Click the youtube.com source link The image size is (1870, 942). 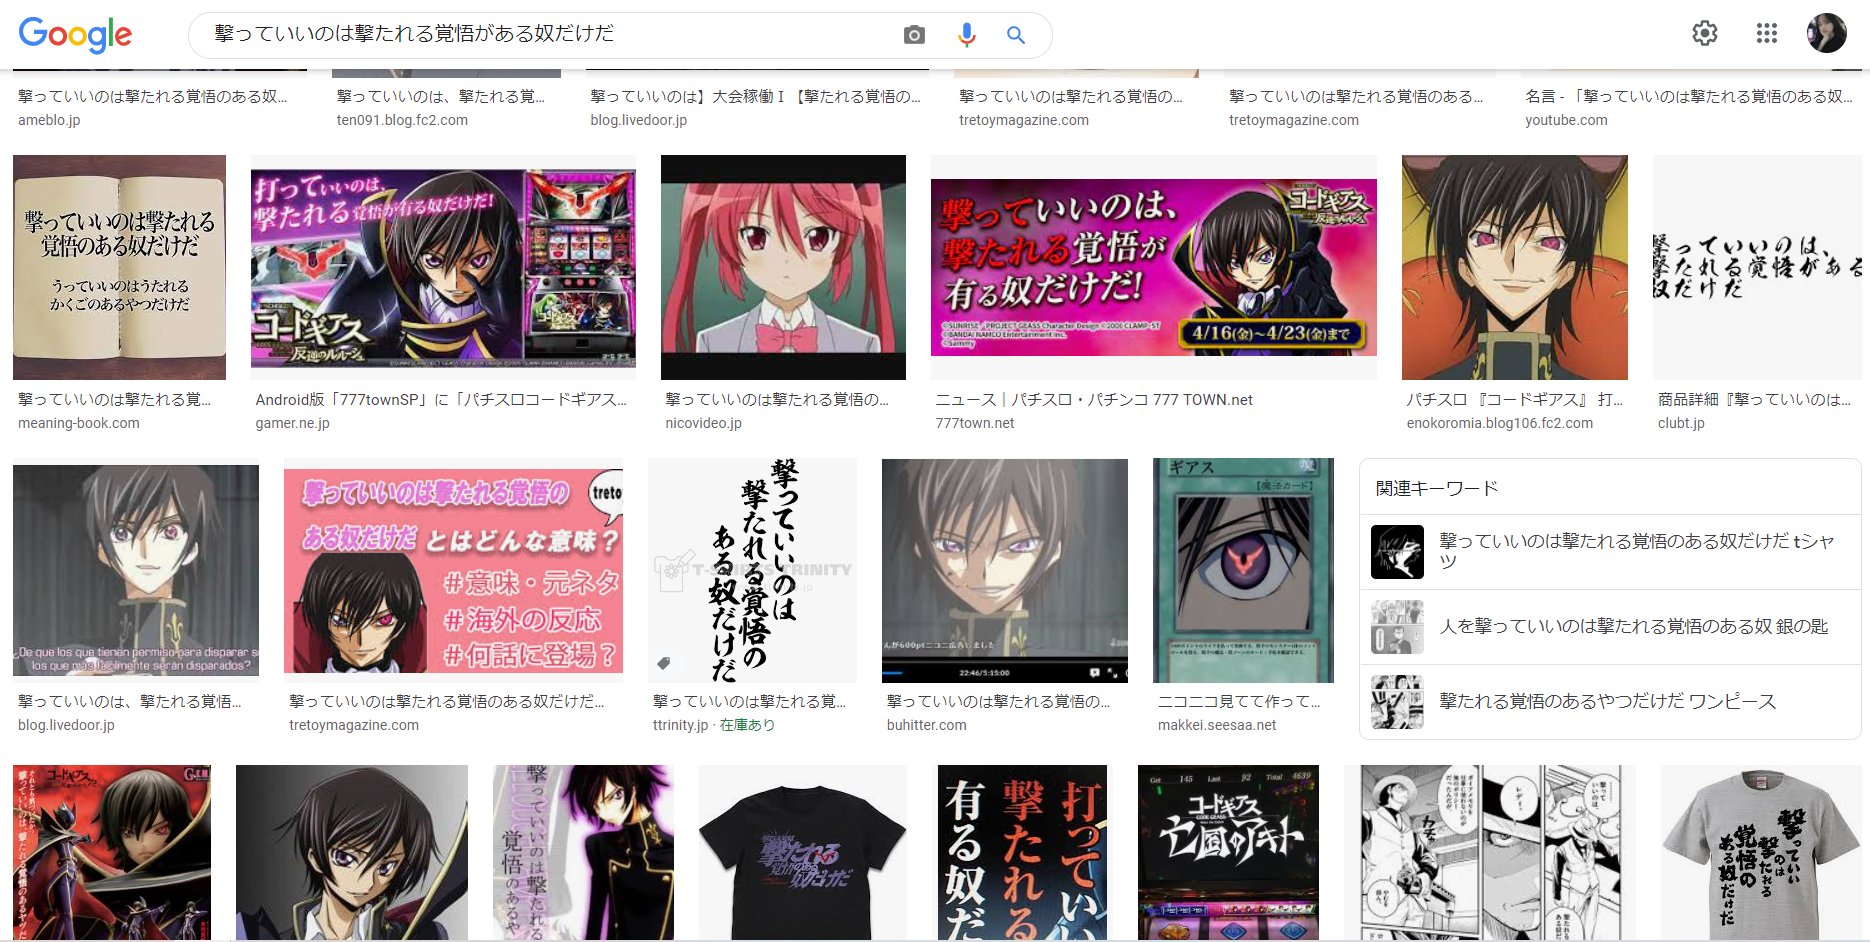coord(1566,120)
